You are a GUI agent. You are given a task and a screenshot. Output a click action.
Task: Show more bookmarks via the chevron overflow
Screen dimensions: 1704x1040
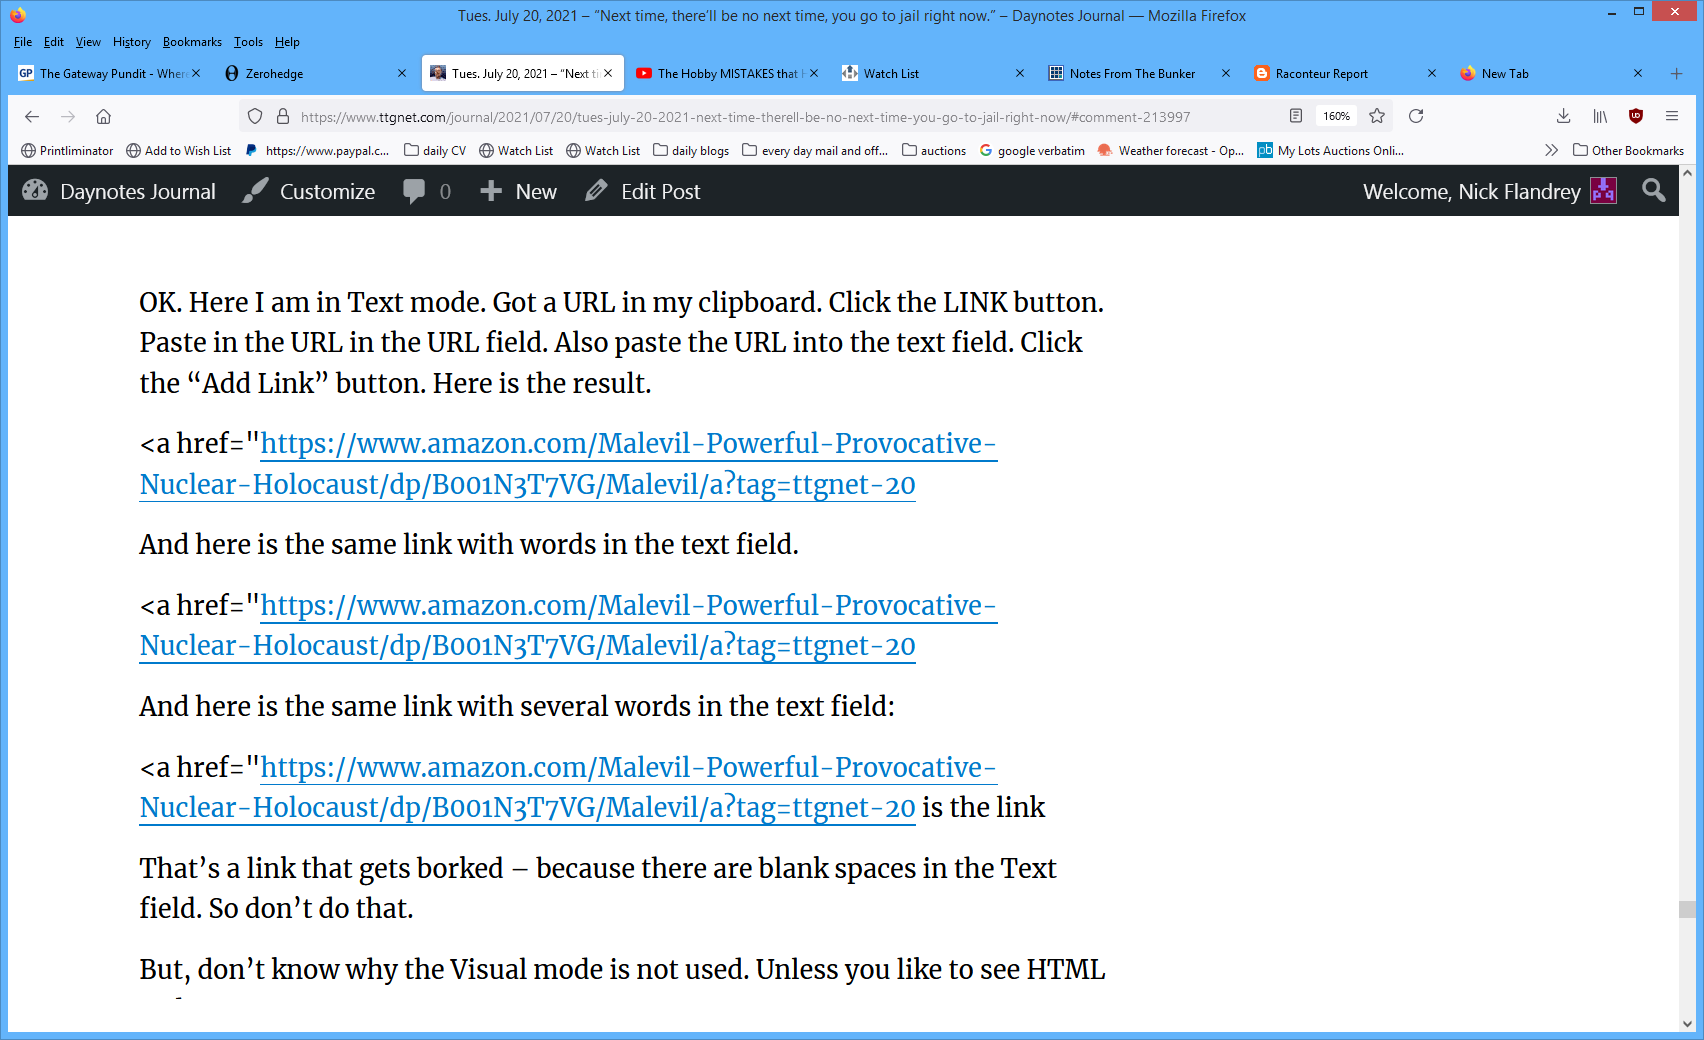1551,150
